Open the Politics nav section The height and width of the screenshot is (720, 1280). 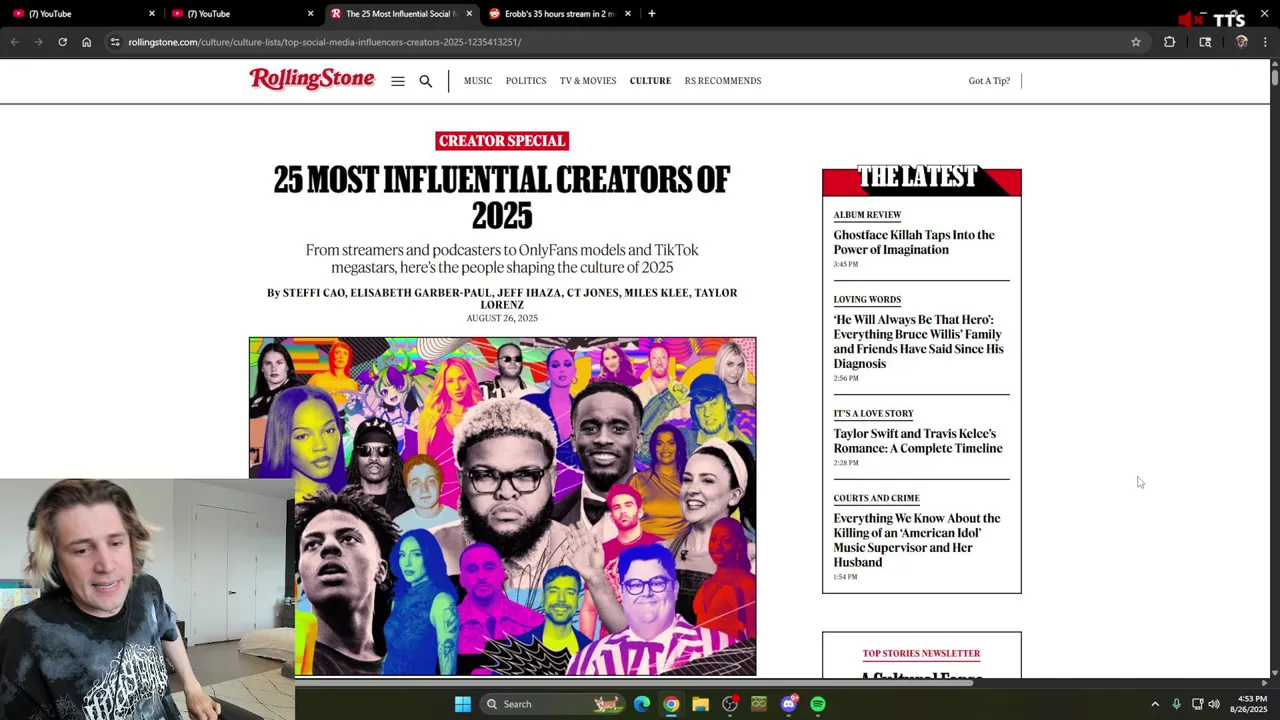point(526,81)
